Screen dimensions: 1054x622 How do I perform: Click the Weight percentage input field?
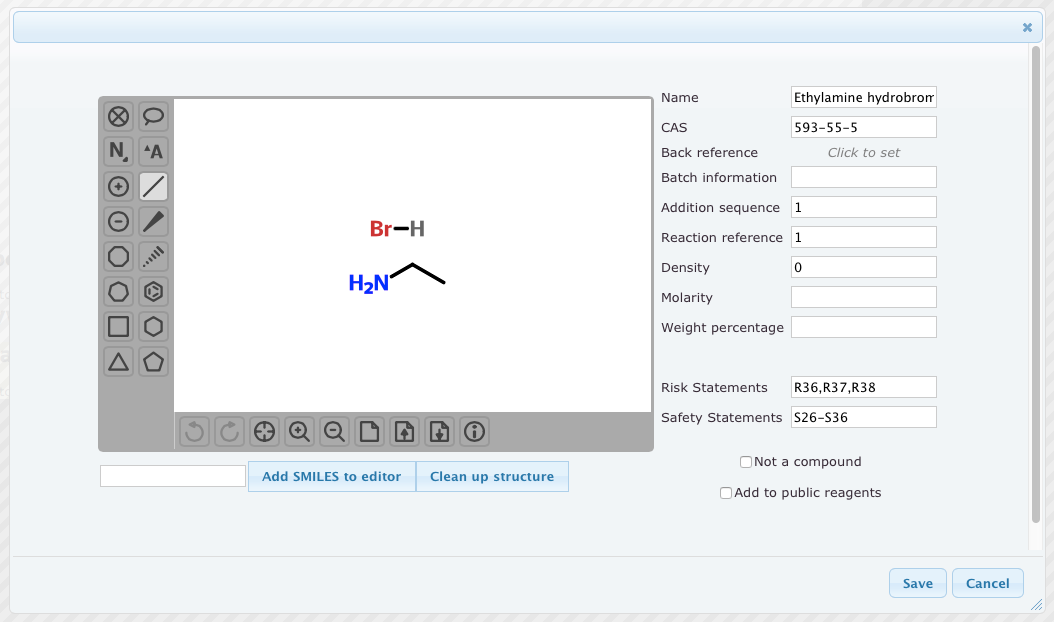pyautogui.click(x=864, y=327)
